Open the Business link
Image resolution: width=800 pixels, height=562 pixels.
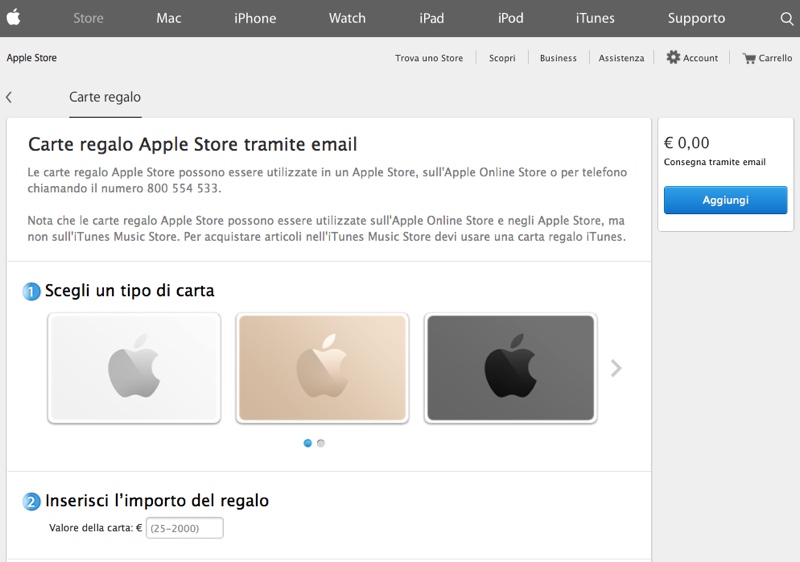[x=558, y=58]
